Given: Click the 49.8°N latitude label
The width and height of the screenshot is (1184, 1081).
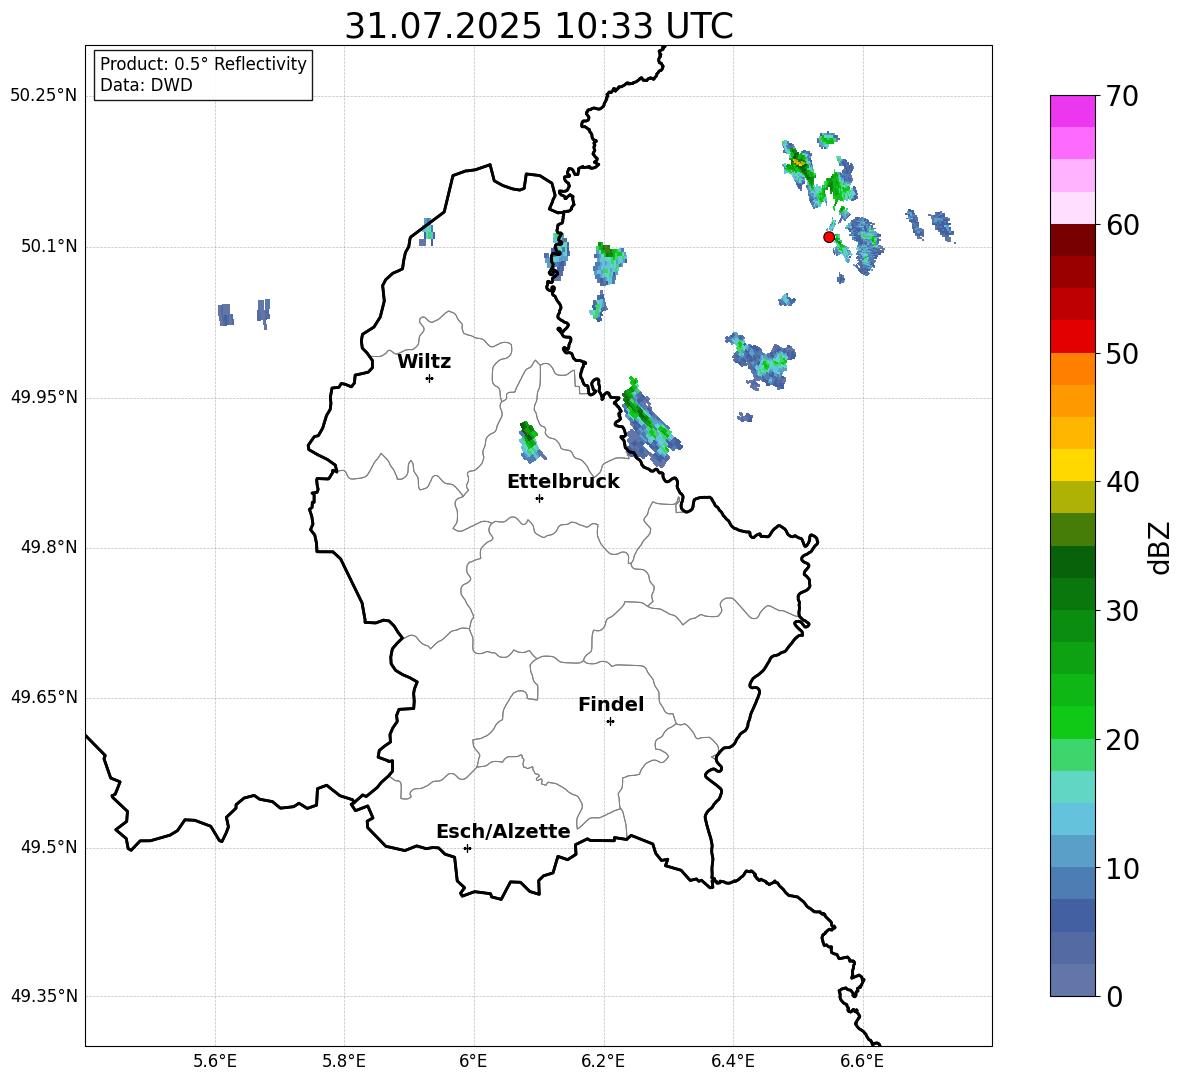Looking at the screenshot, I should coord(49,547).
